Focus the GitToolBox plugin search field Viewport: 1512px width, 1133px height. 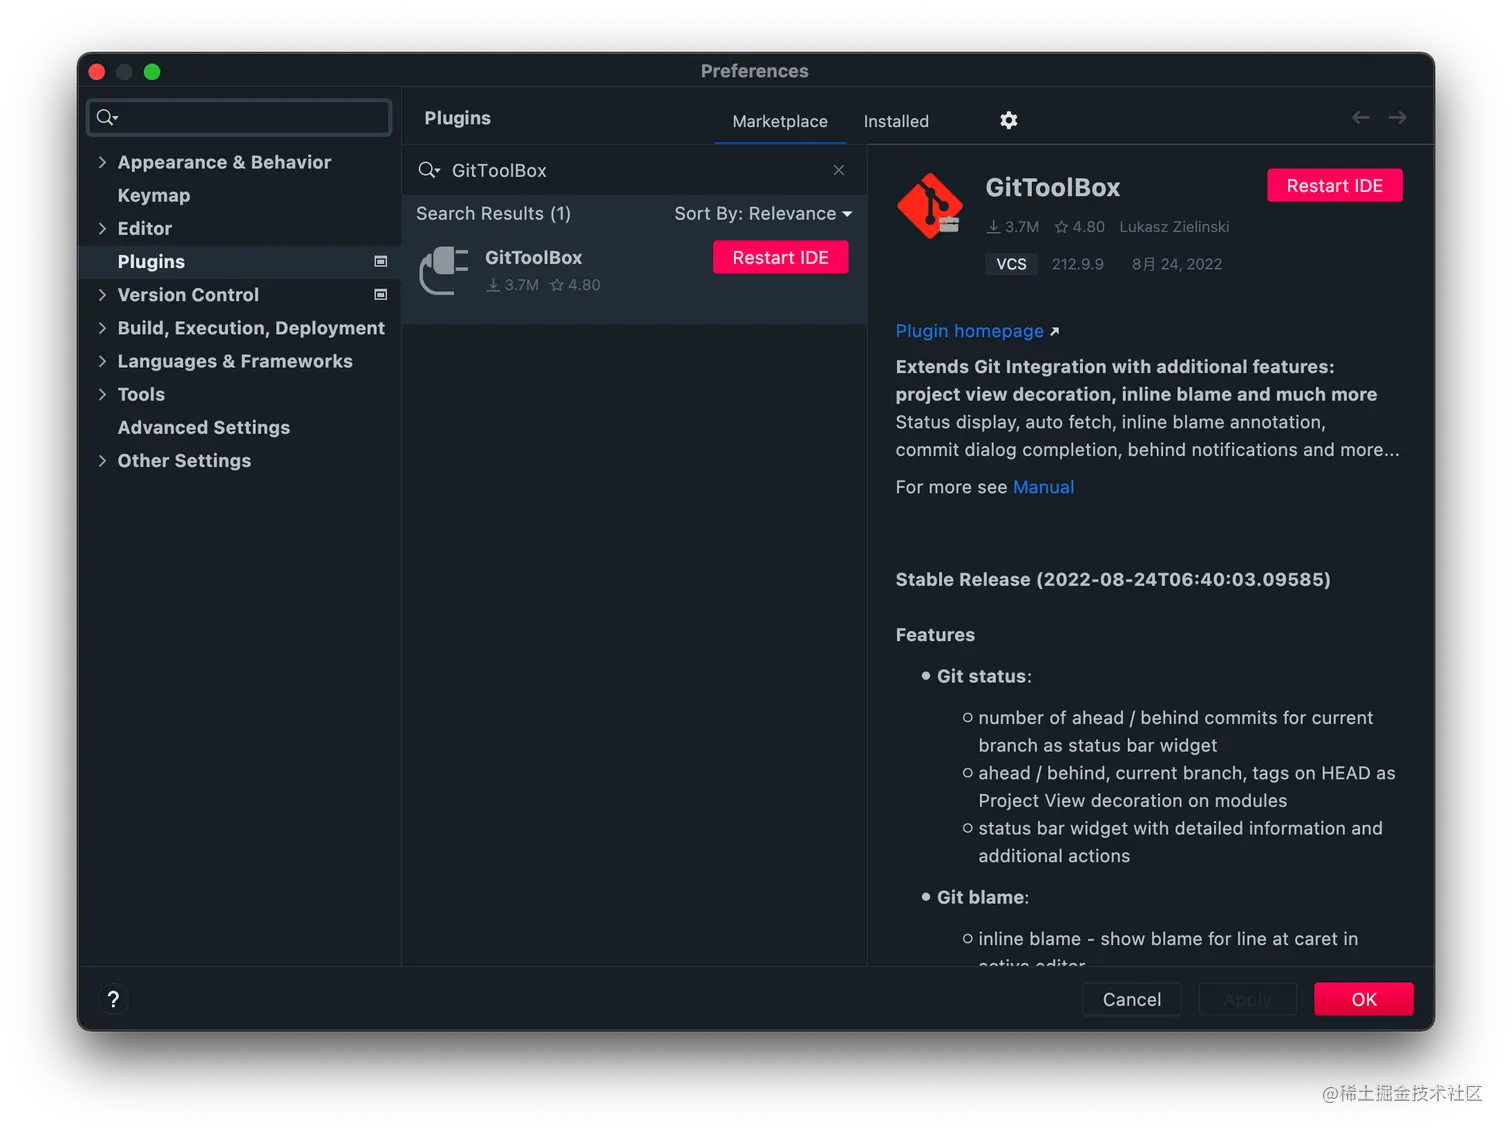coord(634,170)
